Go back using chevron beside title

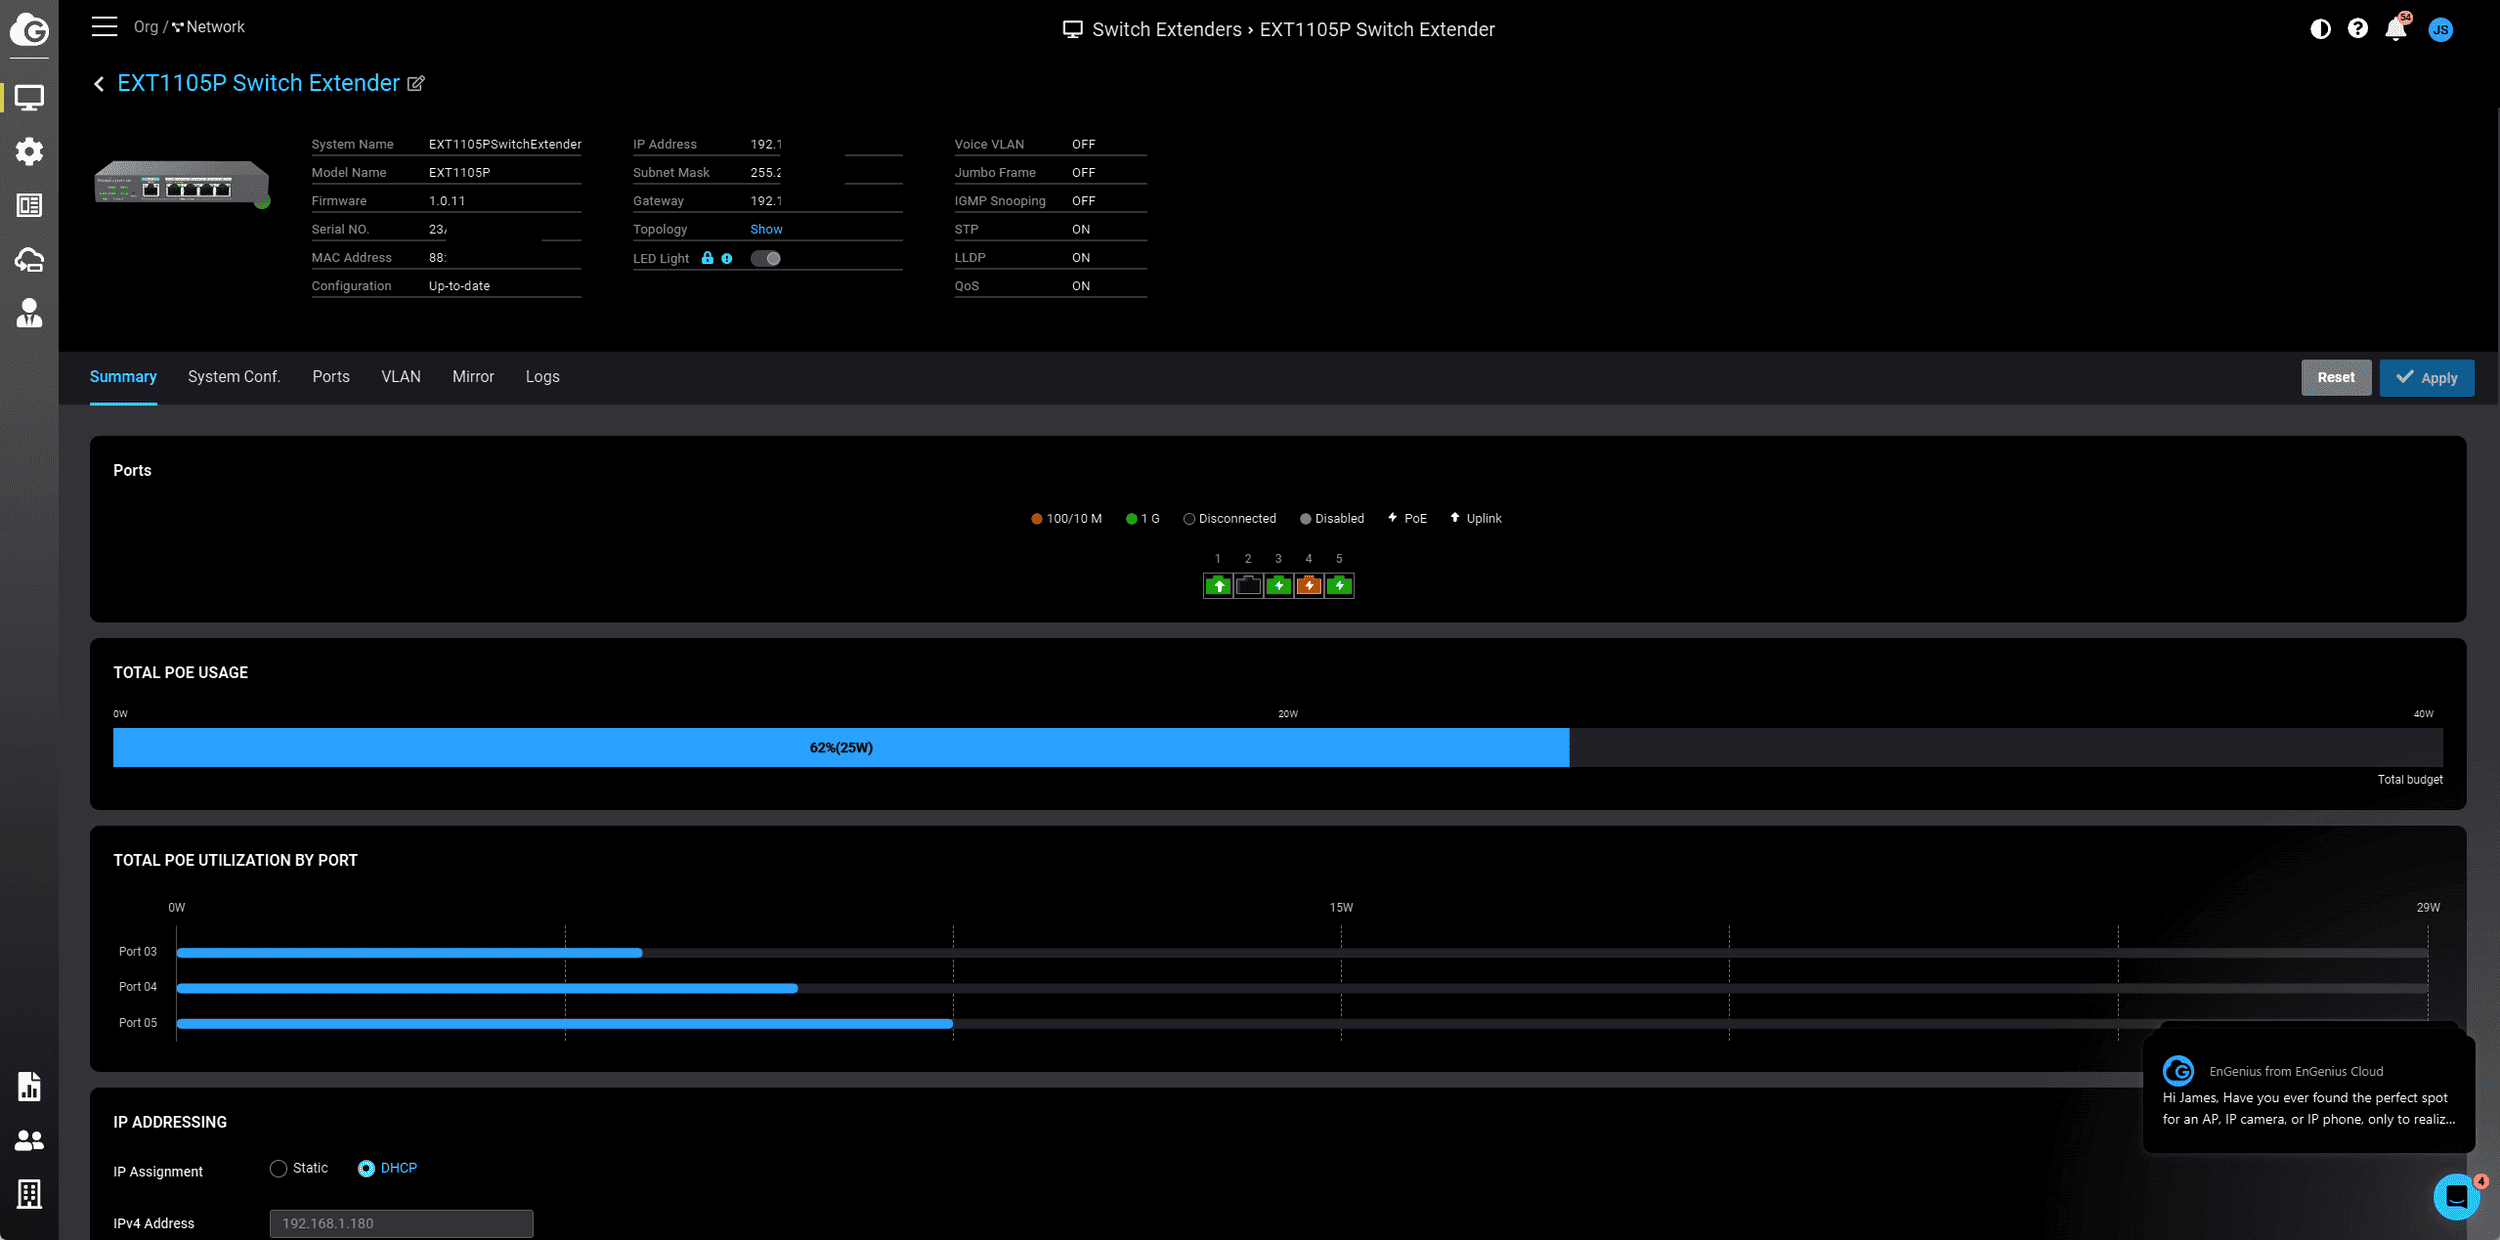(99, 84)
